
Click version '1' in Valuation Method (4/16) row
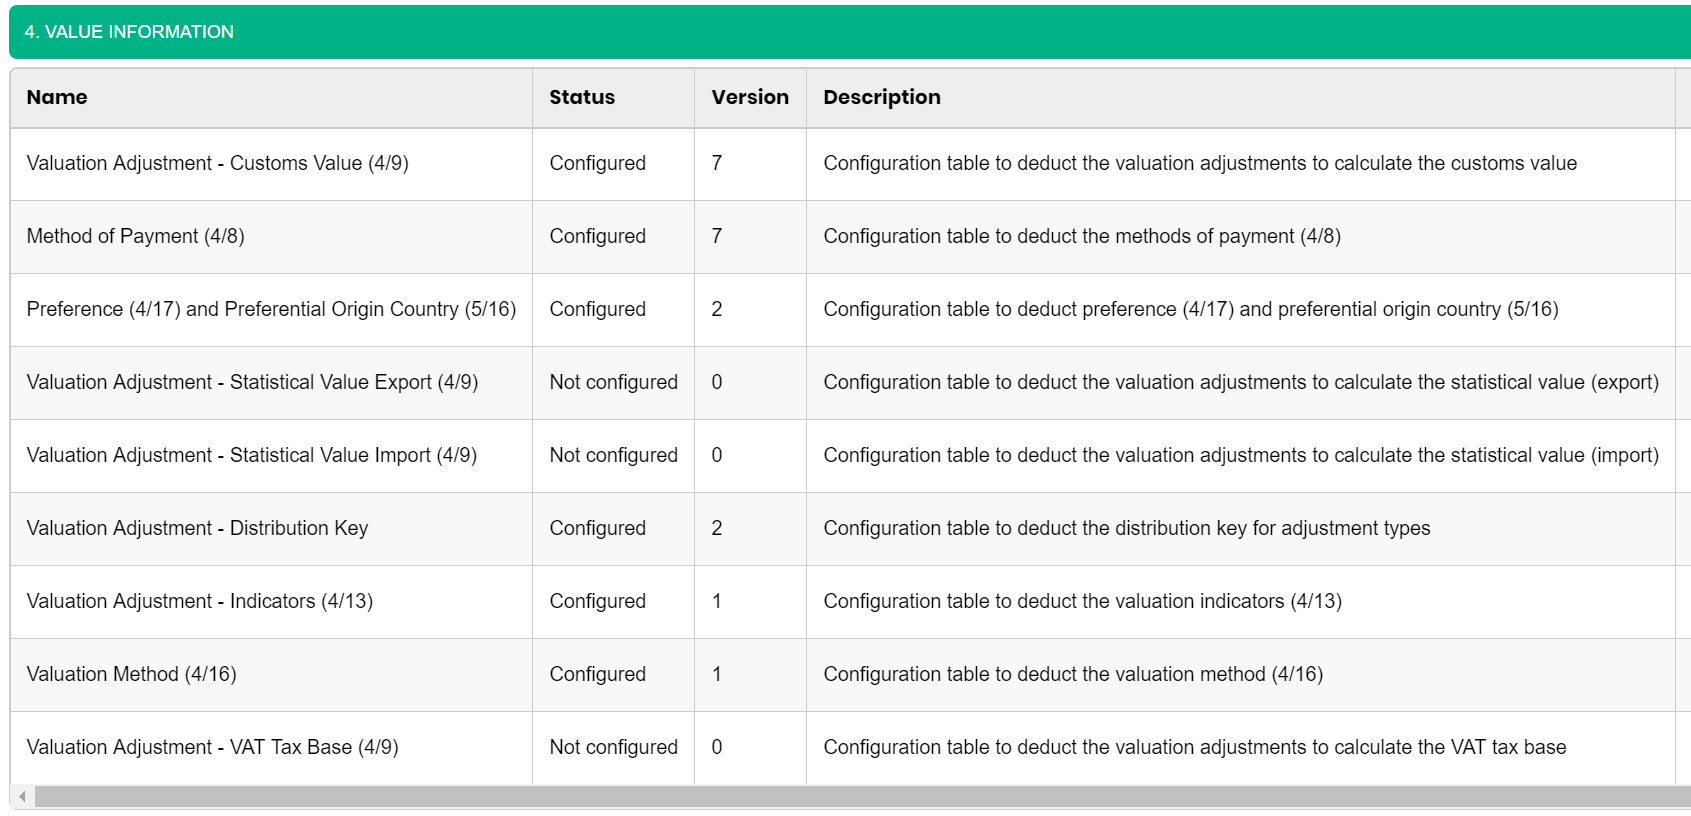coord(717,674)
